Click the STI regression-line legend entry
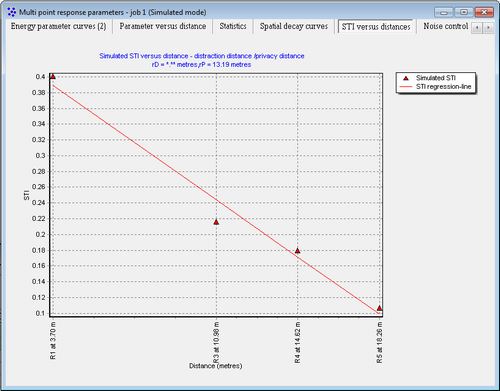Image resolution: width=500 pixels, height=391 pixels. tap(435, 87)
